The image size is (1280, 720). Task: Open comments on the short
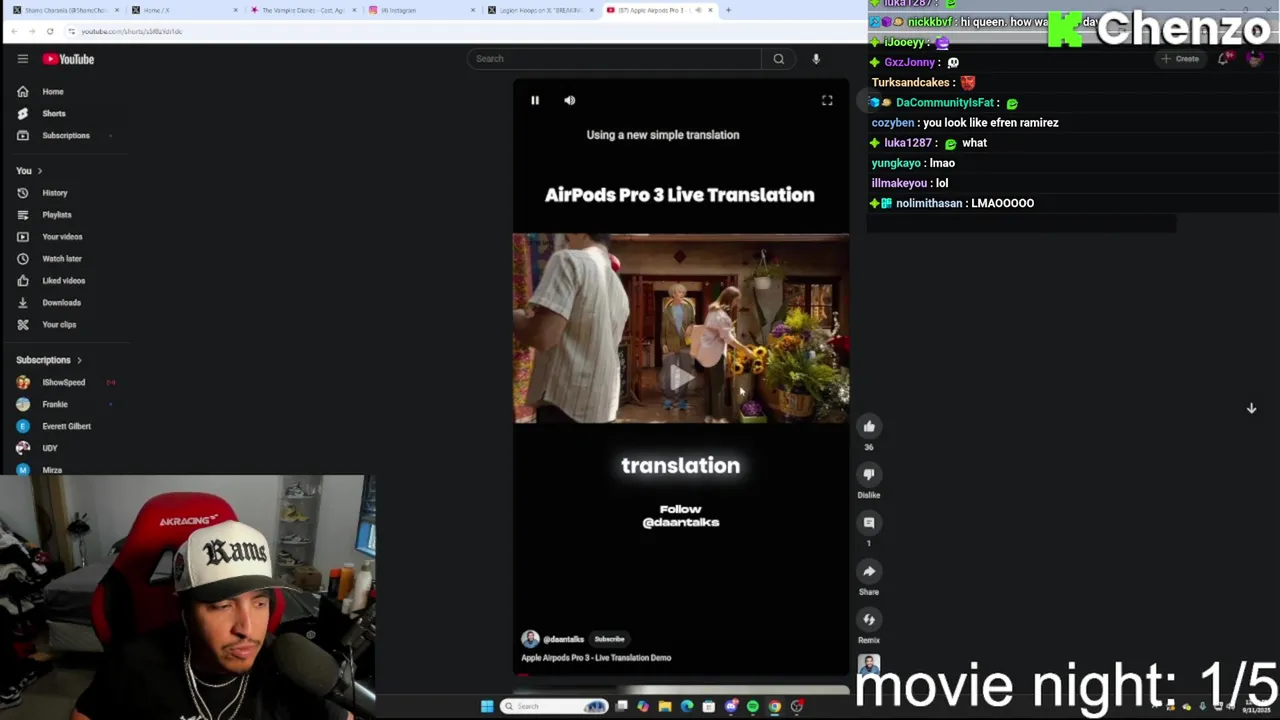[869, 523]
